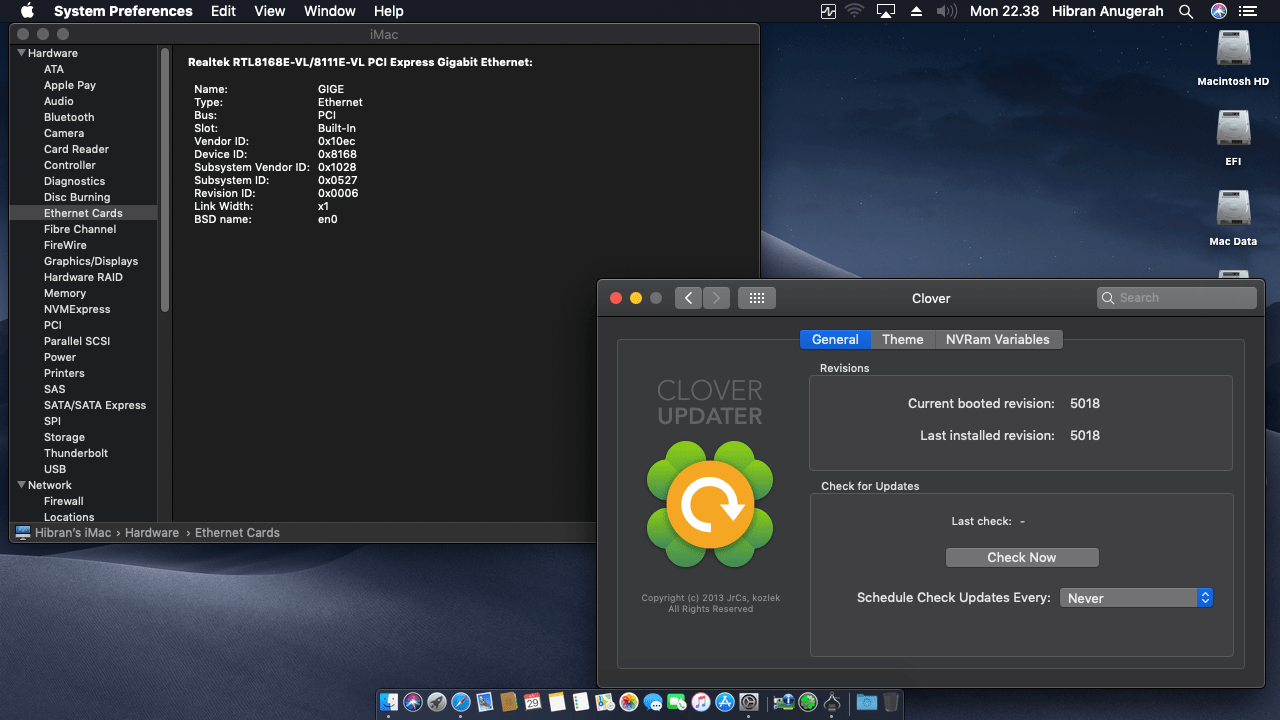Open Schedule Check Updates dropdown
The height and width of the screenshot is (720, 1280).
pyautogui.click(x=1136, y=598)
